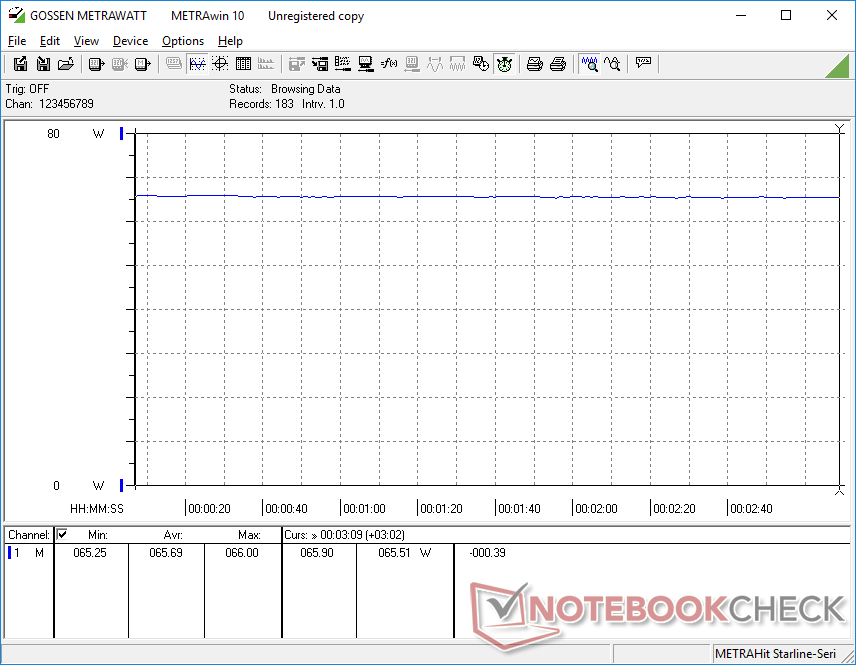Select the XY crosshair plot view
Image resolution: width=856 pixels, height=665 pixels.
coord(220,64)
